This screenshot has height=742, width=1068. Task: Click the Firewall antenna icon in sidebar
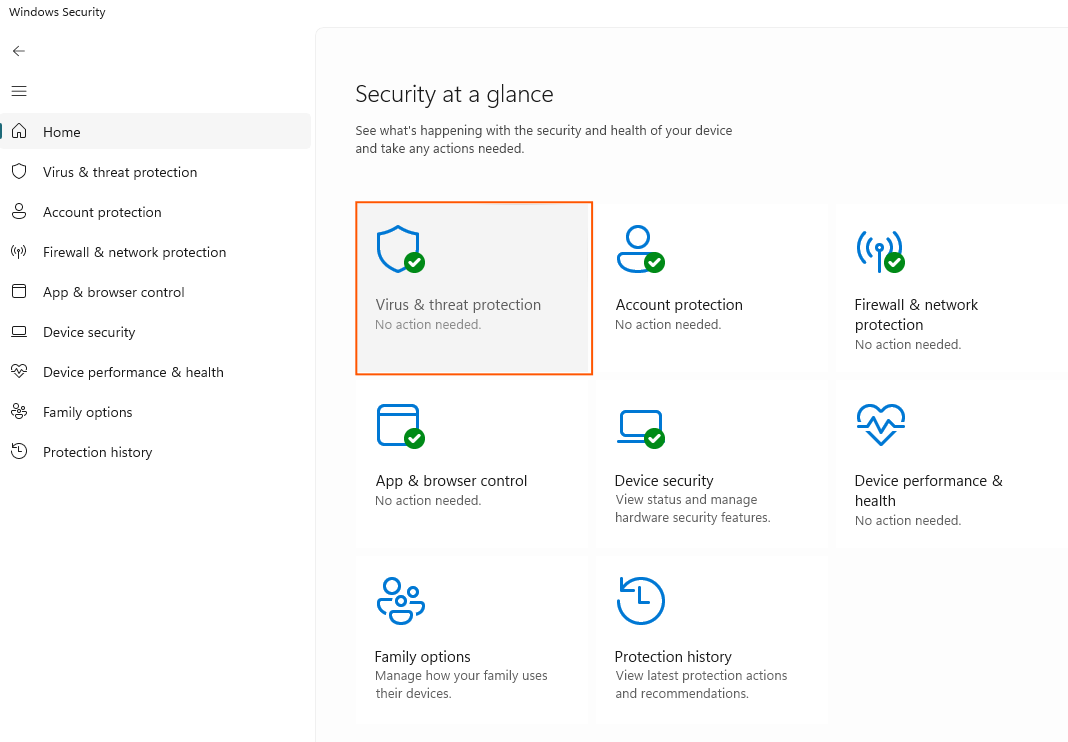pyautogui.click(x=19, y=251)
